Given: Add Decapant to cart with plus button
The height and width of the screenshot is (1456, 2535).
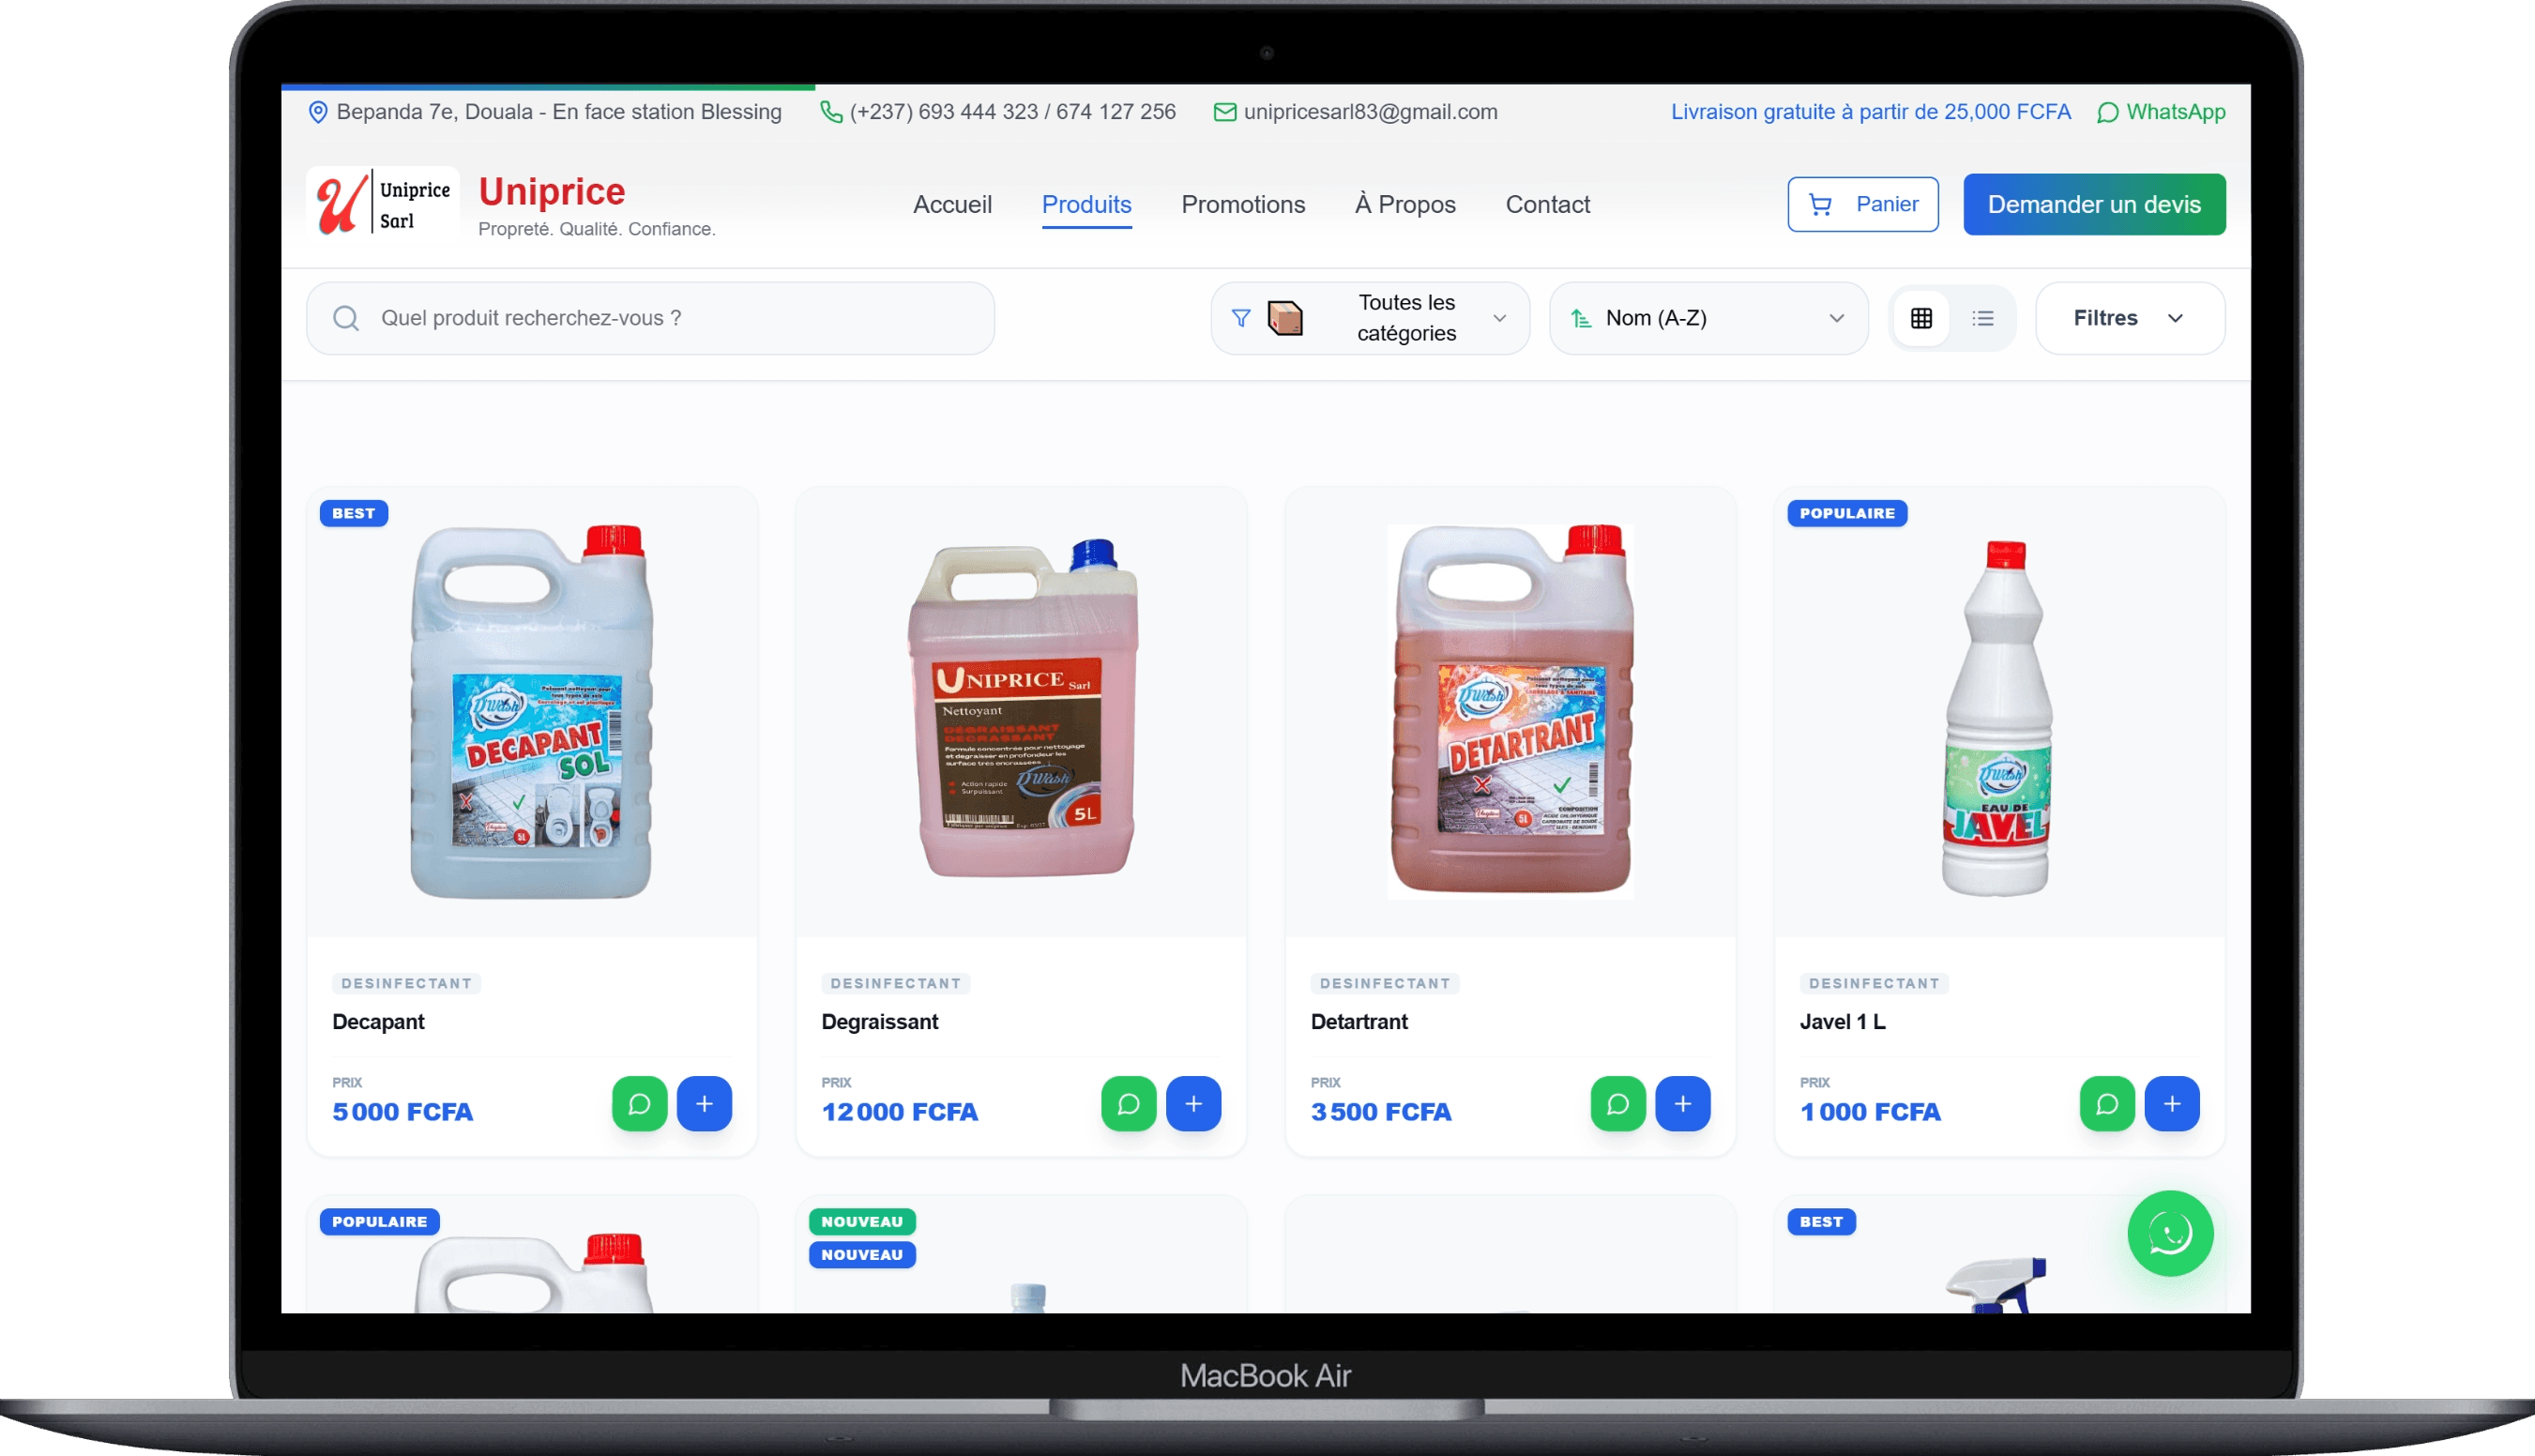Looking at the screenshot, I should click(x=704, y=1103).
